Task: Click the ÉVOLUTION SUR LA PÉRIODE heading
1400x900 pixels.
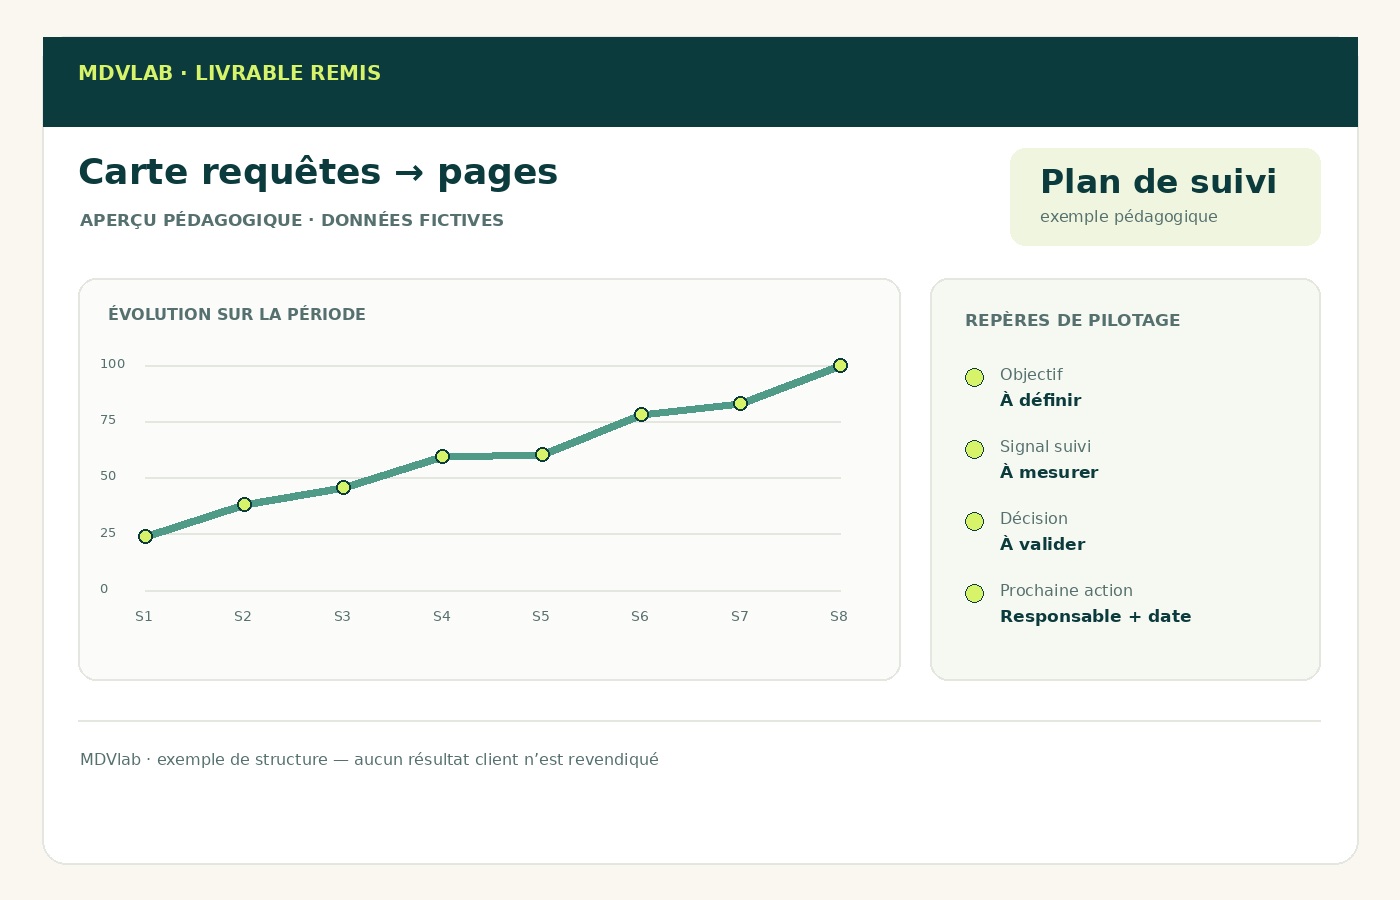Action: point(237,314)
